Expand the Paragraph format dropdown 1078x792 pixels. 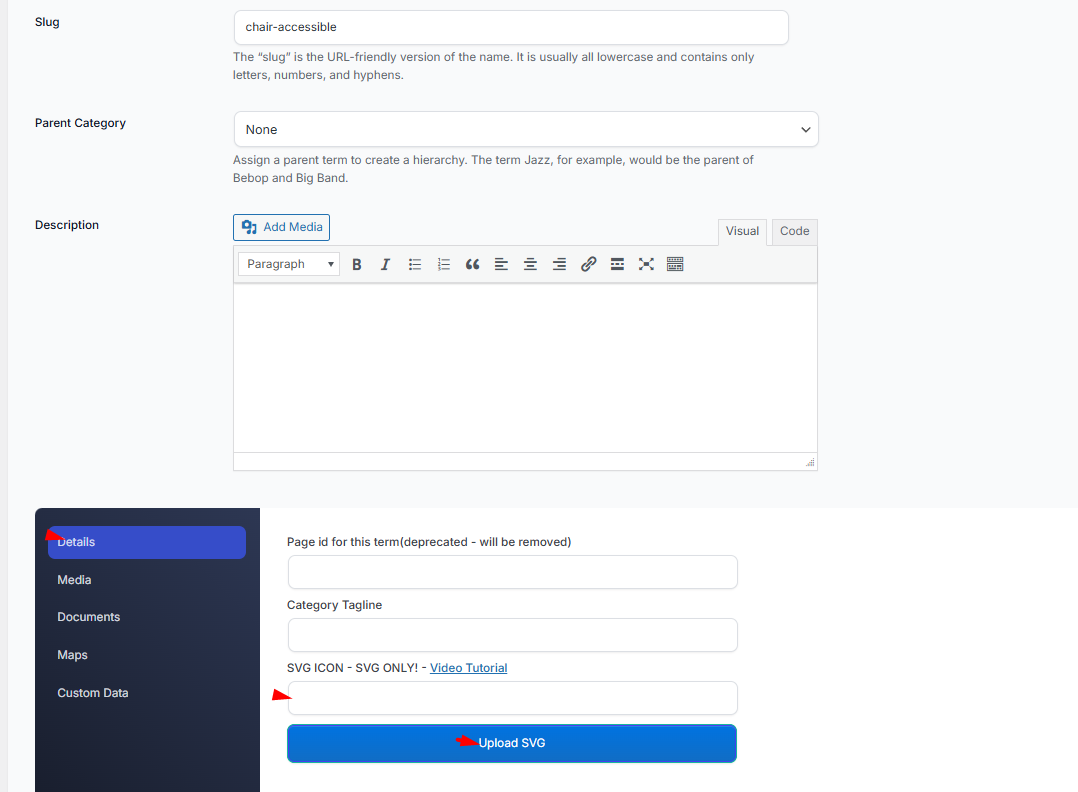click(x=289, y=264)
